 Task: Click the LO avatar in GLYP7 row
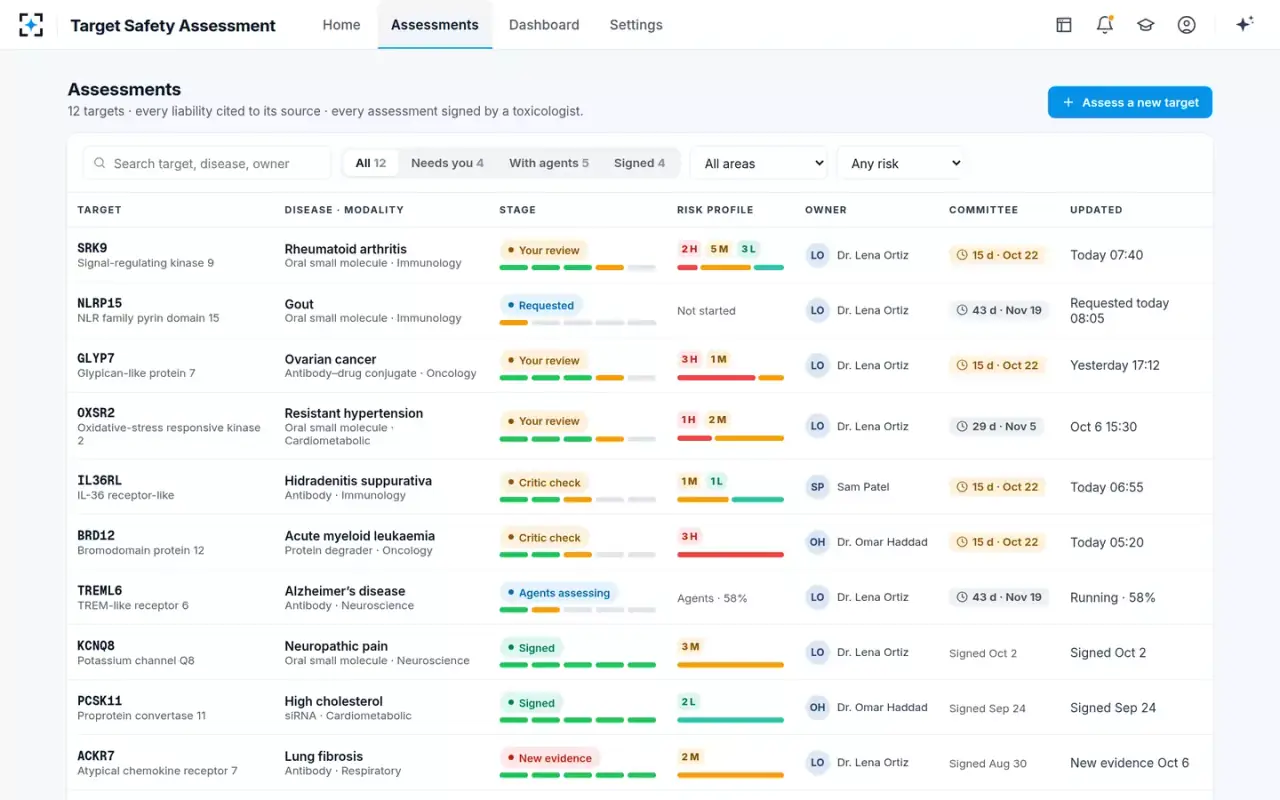pyautogui.click(x=817, y=365)
